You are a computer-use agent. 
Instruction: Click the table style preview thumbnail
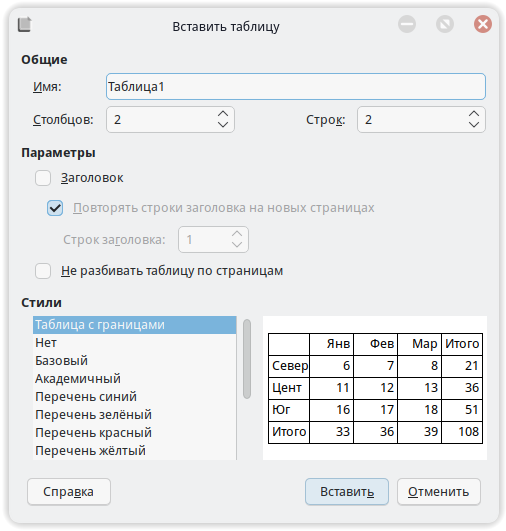tap(375, 388)
